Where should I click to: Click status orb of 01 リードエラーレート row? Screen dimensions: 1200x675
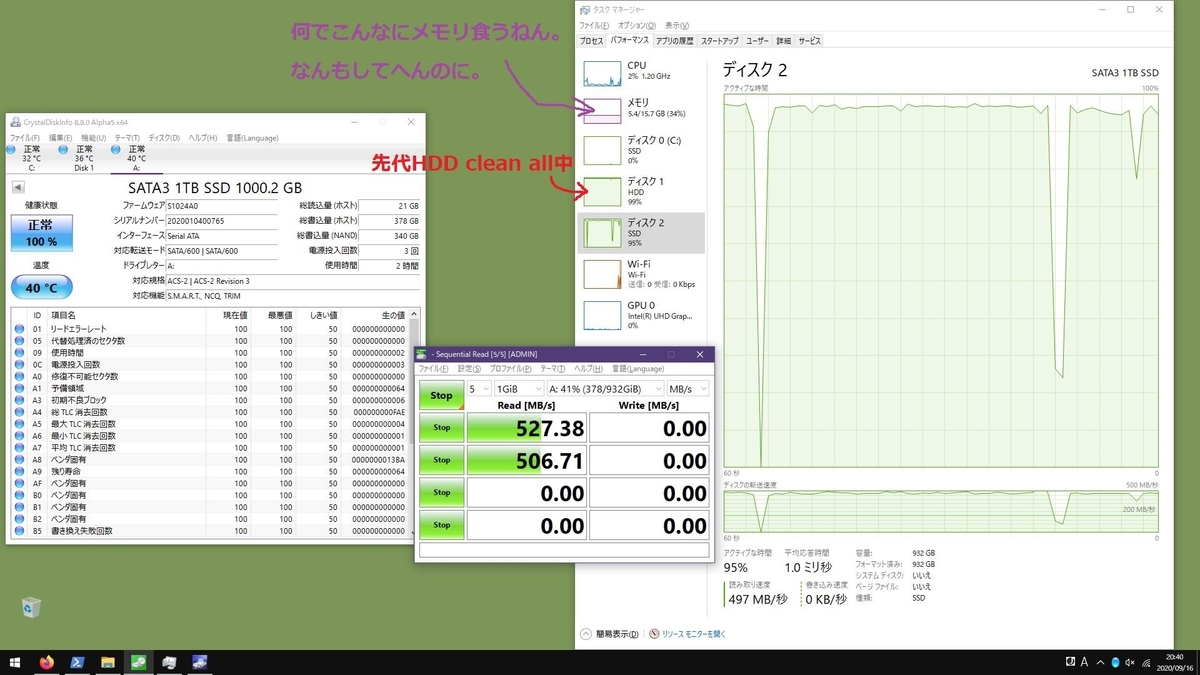click(x=19, y=328)
